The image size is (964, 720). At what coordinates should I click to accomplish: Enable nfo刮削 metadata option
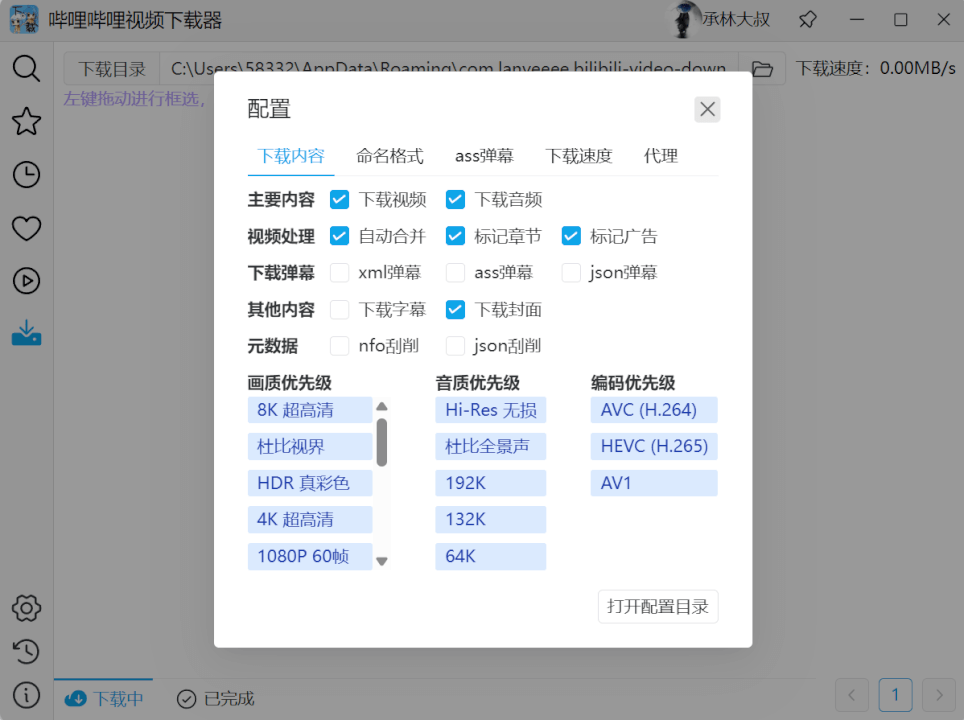pos(339,346)
